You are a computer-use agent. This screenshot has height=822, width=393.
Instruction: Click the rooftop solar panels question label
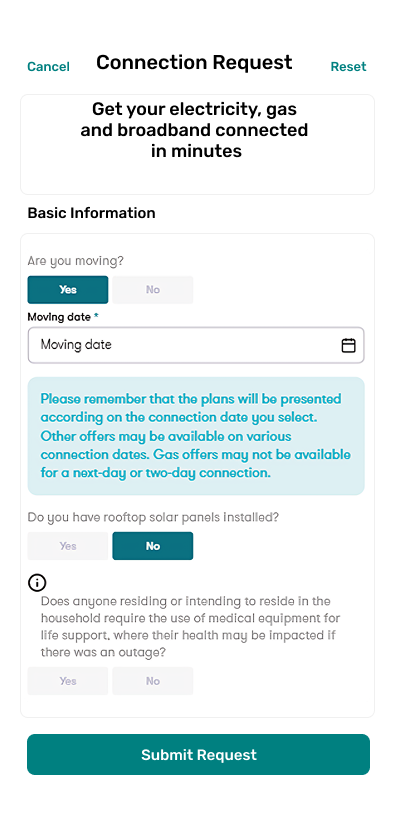153,517
